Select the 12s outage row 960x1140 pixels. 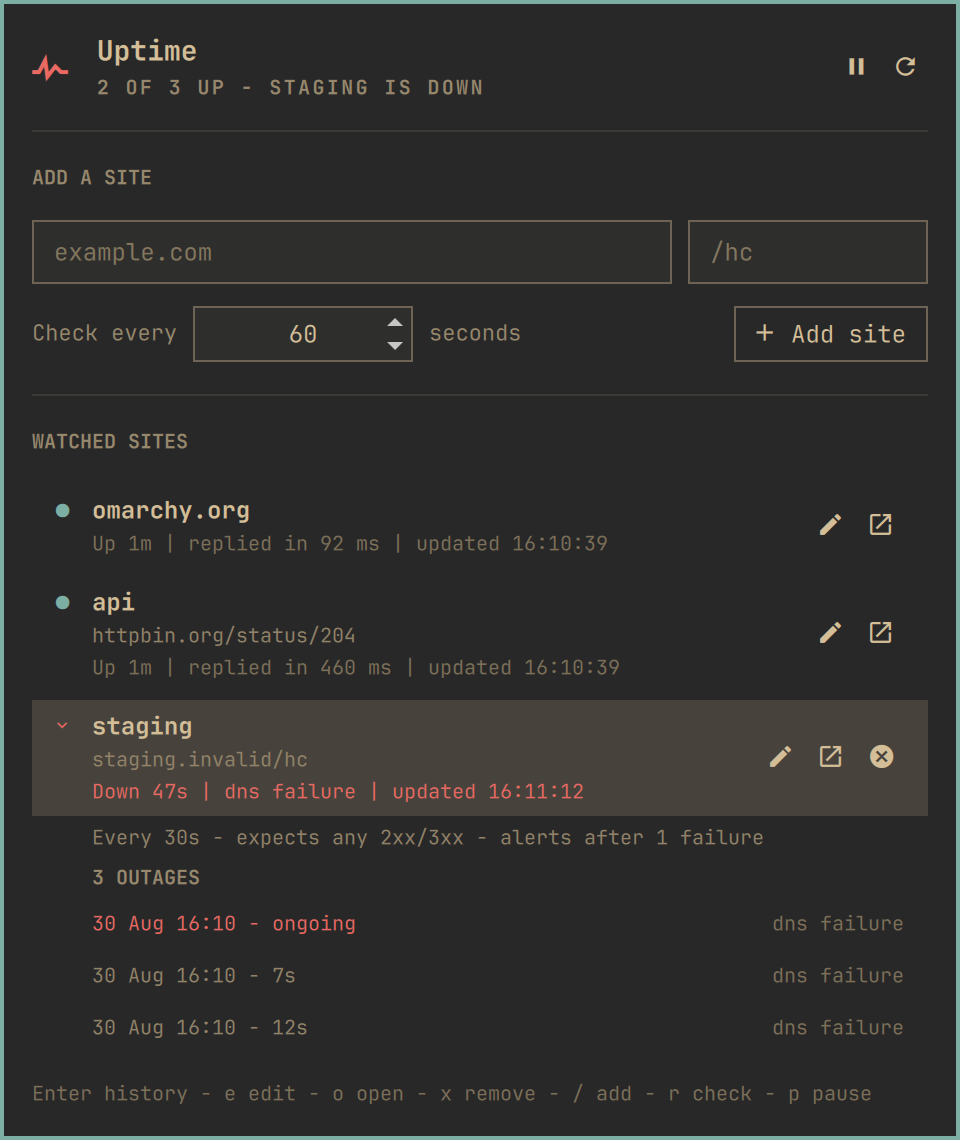coord(498,1028)
